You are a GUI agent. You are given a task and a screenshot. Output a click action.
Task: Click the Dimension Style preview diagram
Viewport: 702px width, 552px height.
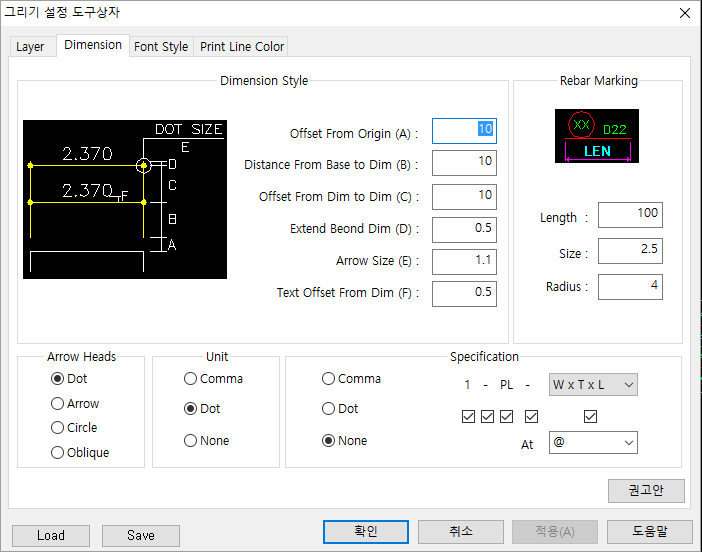point(125,199)
